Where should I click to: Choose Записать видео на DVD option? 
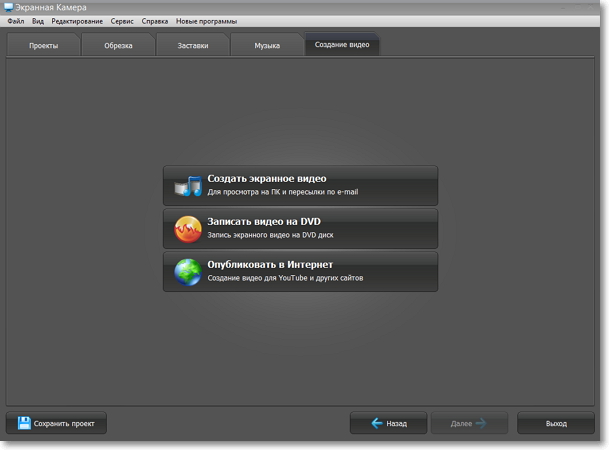(300, 229)
